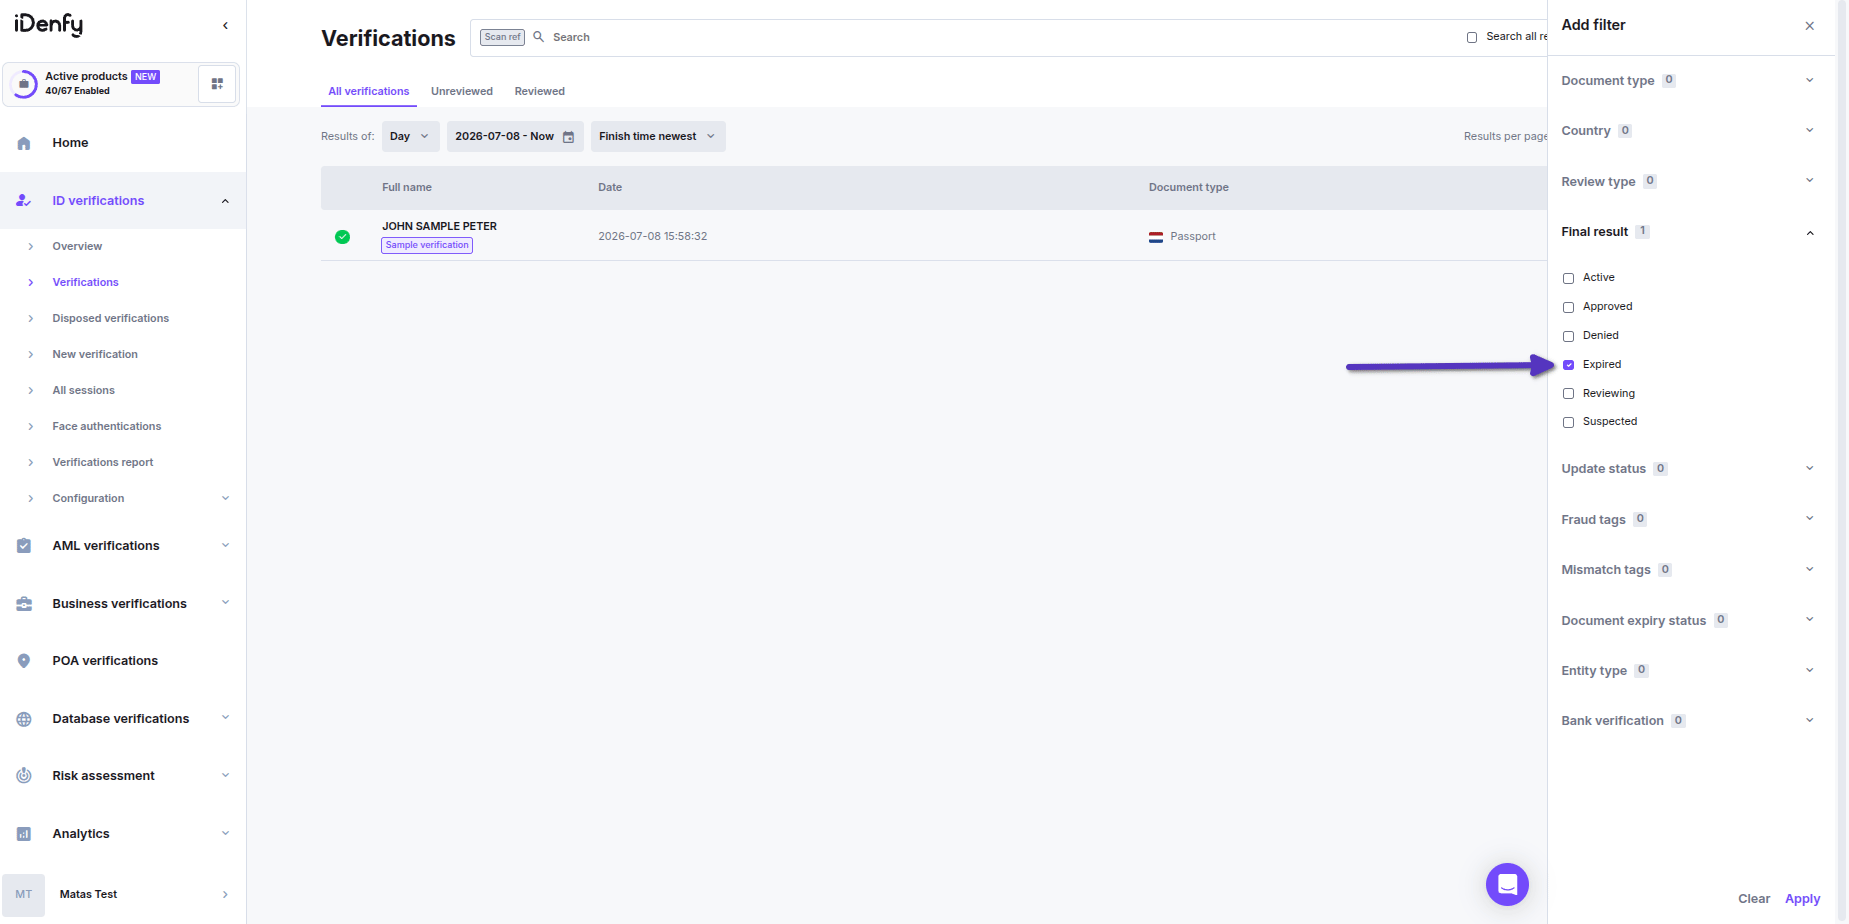Image resolution: width=1849 pixels, height=924 pixels.
Task: Click the green approved status icon
Action: click(x=342, y=237)
